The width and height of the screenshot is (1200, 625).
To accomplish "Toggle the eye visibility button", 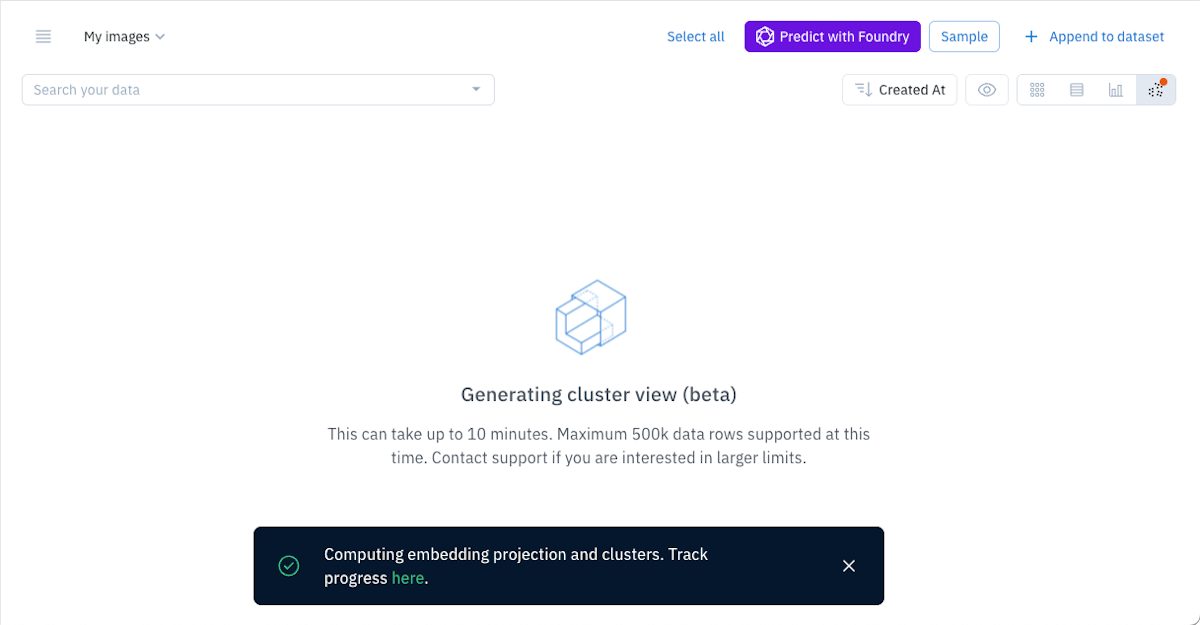I will pos(987,90).
